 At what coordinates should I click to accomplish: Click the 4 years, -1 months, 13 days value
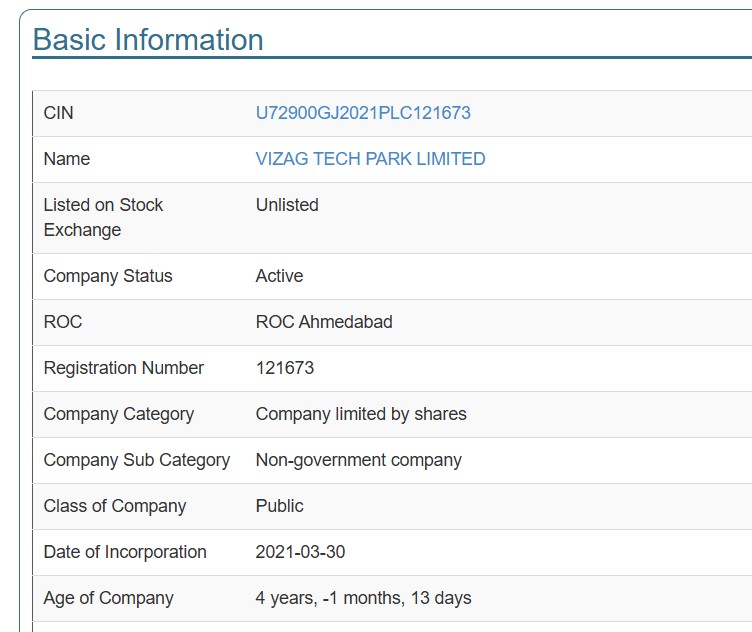pyautogui.click(x=364, y=598)
